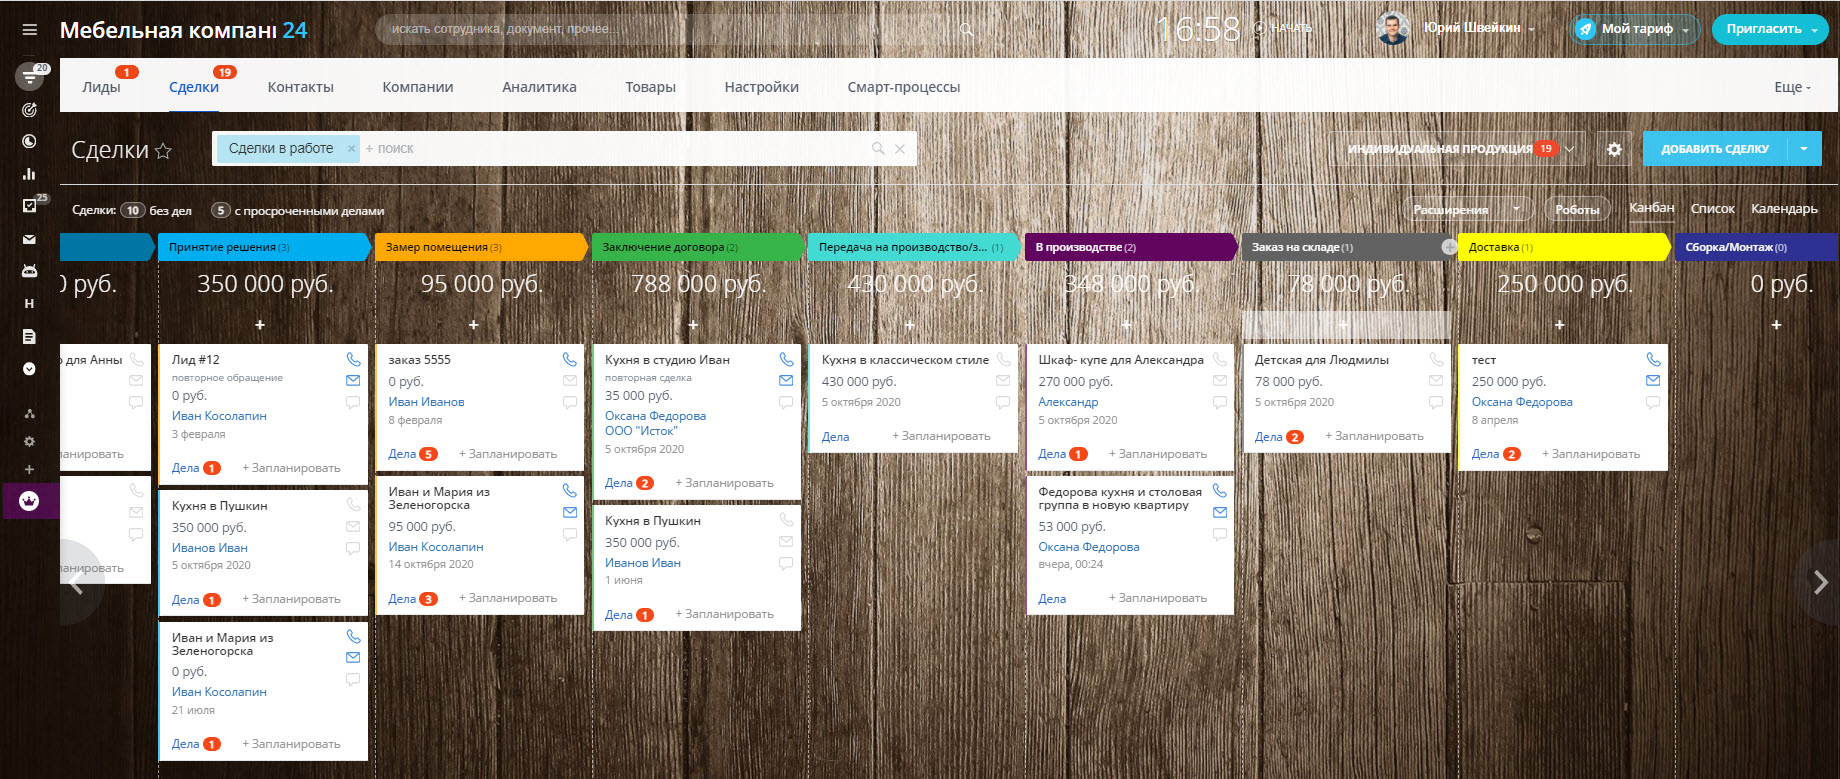This screenshot has width=1840, height=779.
Task: Click the global search field at top
Action: pos(676,29)
